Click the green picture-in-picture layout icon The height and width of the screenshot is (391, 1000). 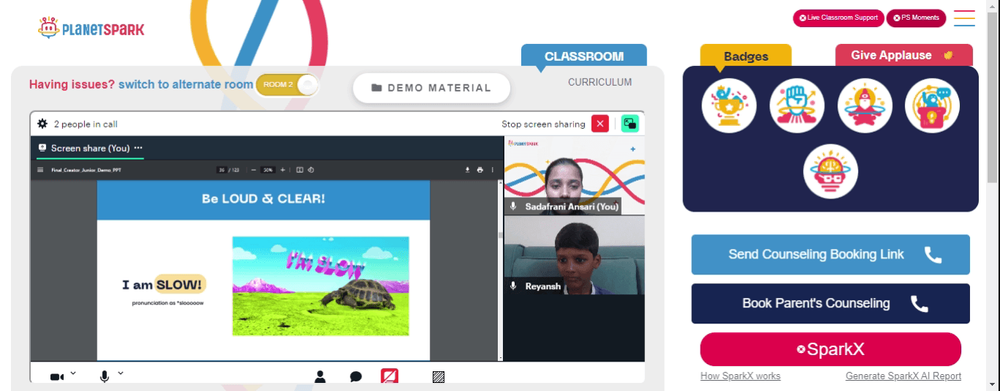coord(629,124)
